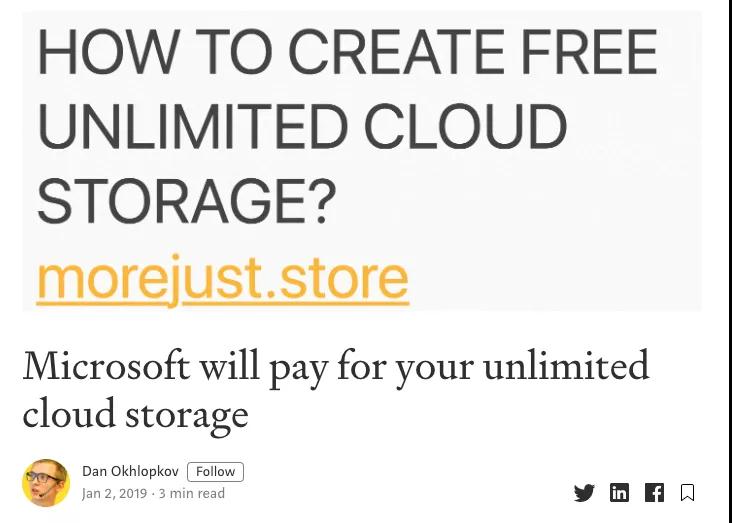Viewport: 732px width, 523px height.
Task: Bookmark this article
Action: (x=688, y=492)
